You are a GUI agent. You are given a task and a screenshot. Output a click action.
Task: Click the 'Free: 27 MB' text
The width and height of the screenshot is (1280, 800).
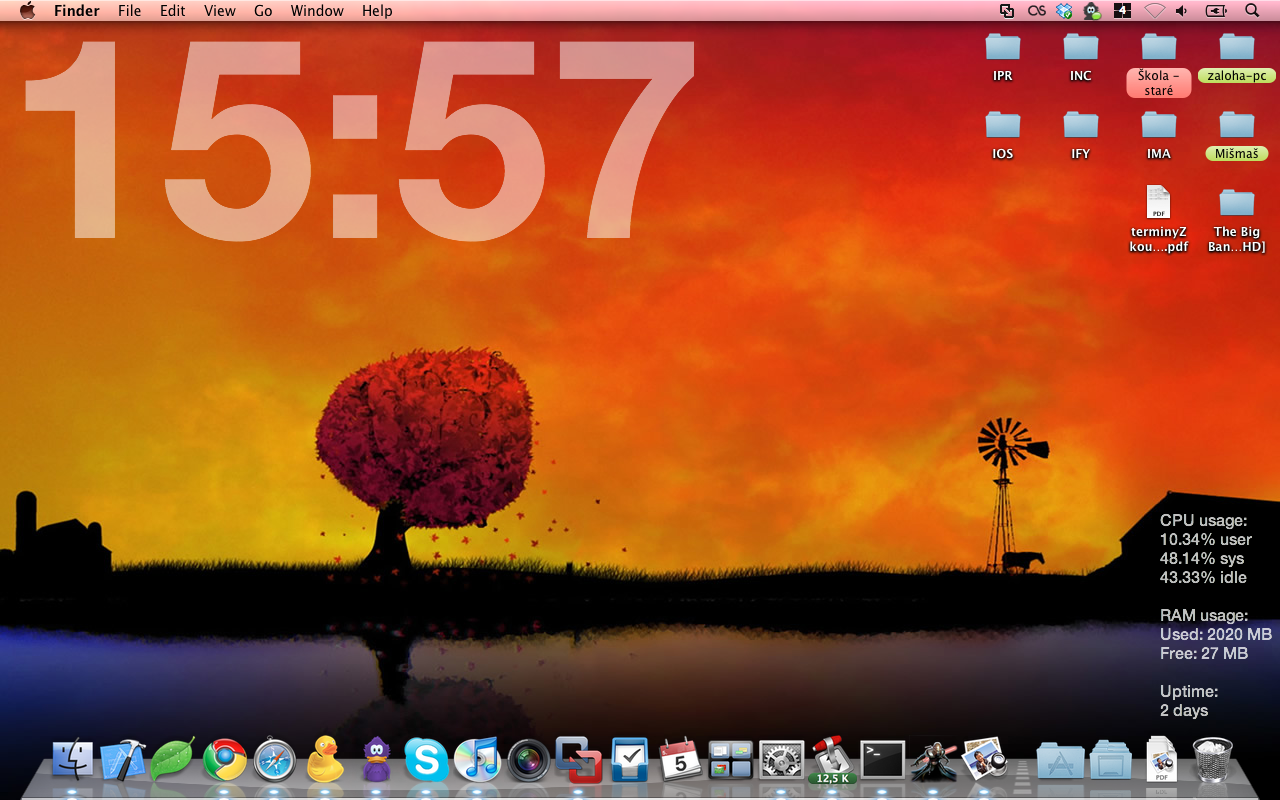point(1204,653)
